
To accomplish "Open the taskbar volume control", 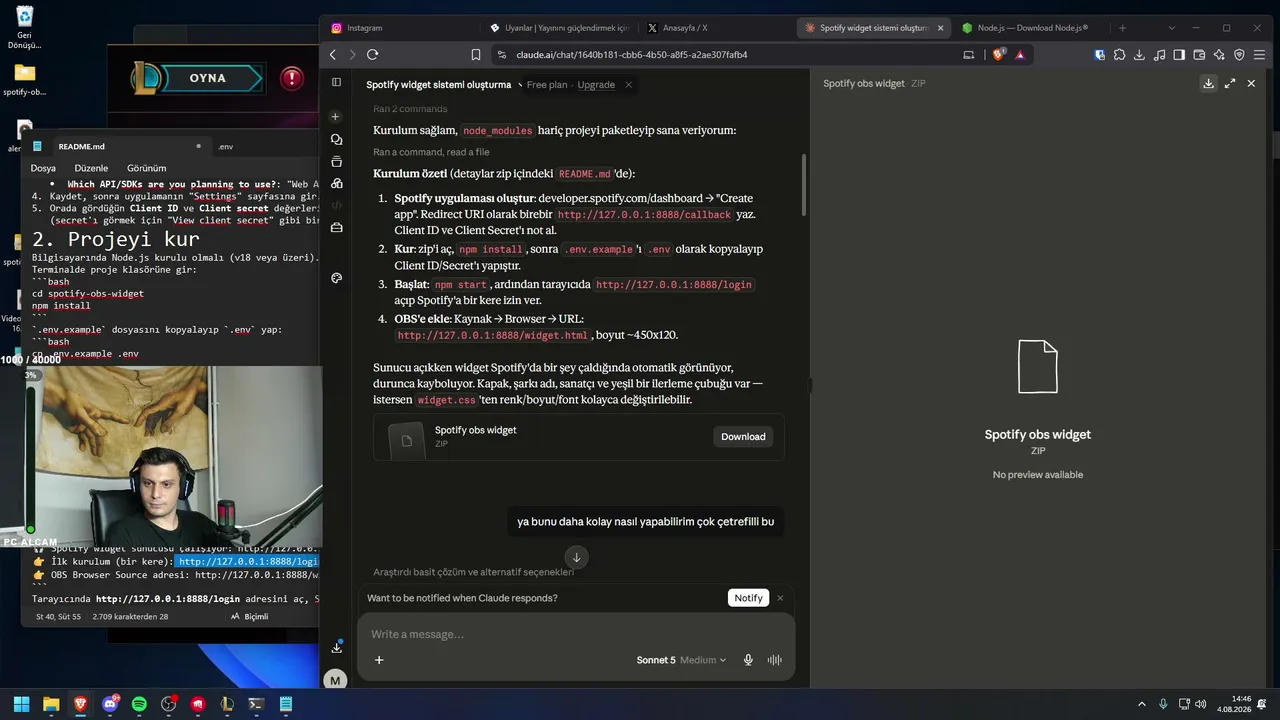I will click(x=1201, y=704).
